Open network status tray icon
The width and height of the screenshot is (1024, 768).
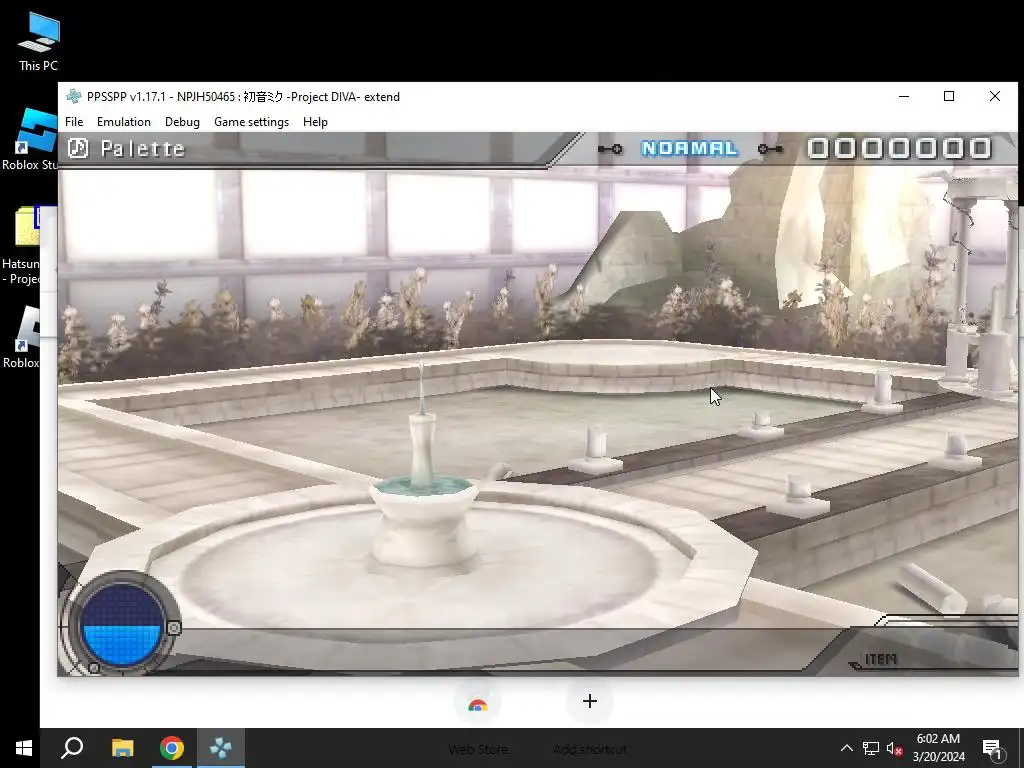pos(871,748)
